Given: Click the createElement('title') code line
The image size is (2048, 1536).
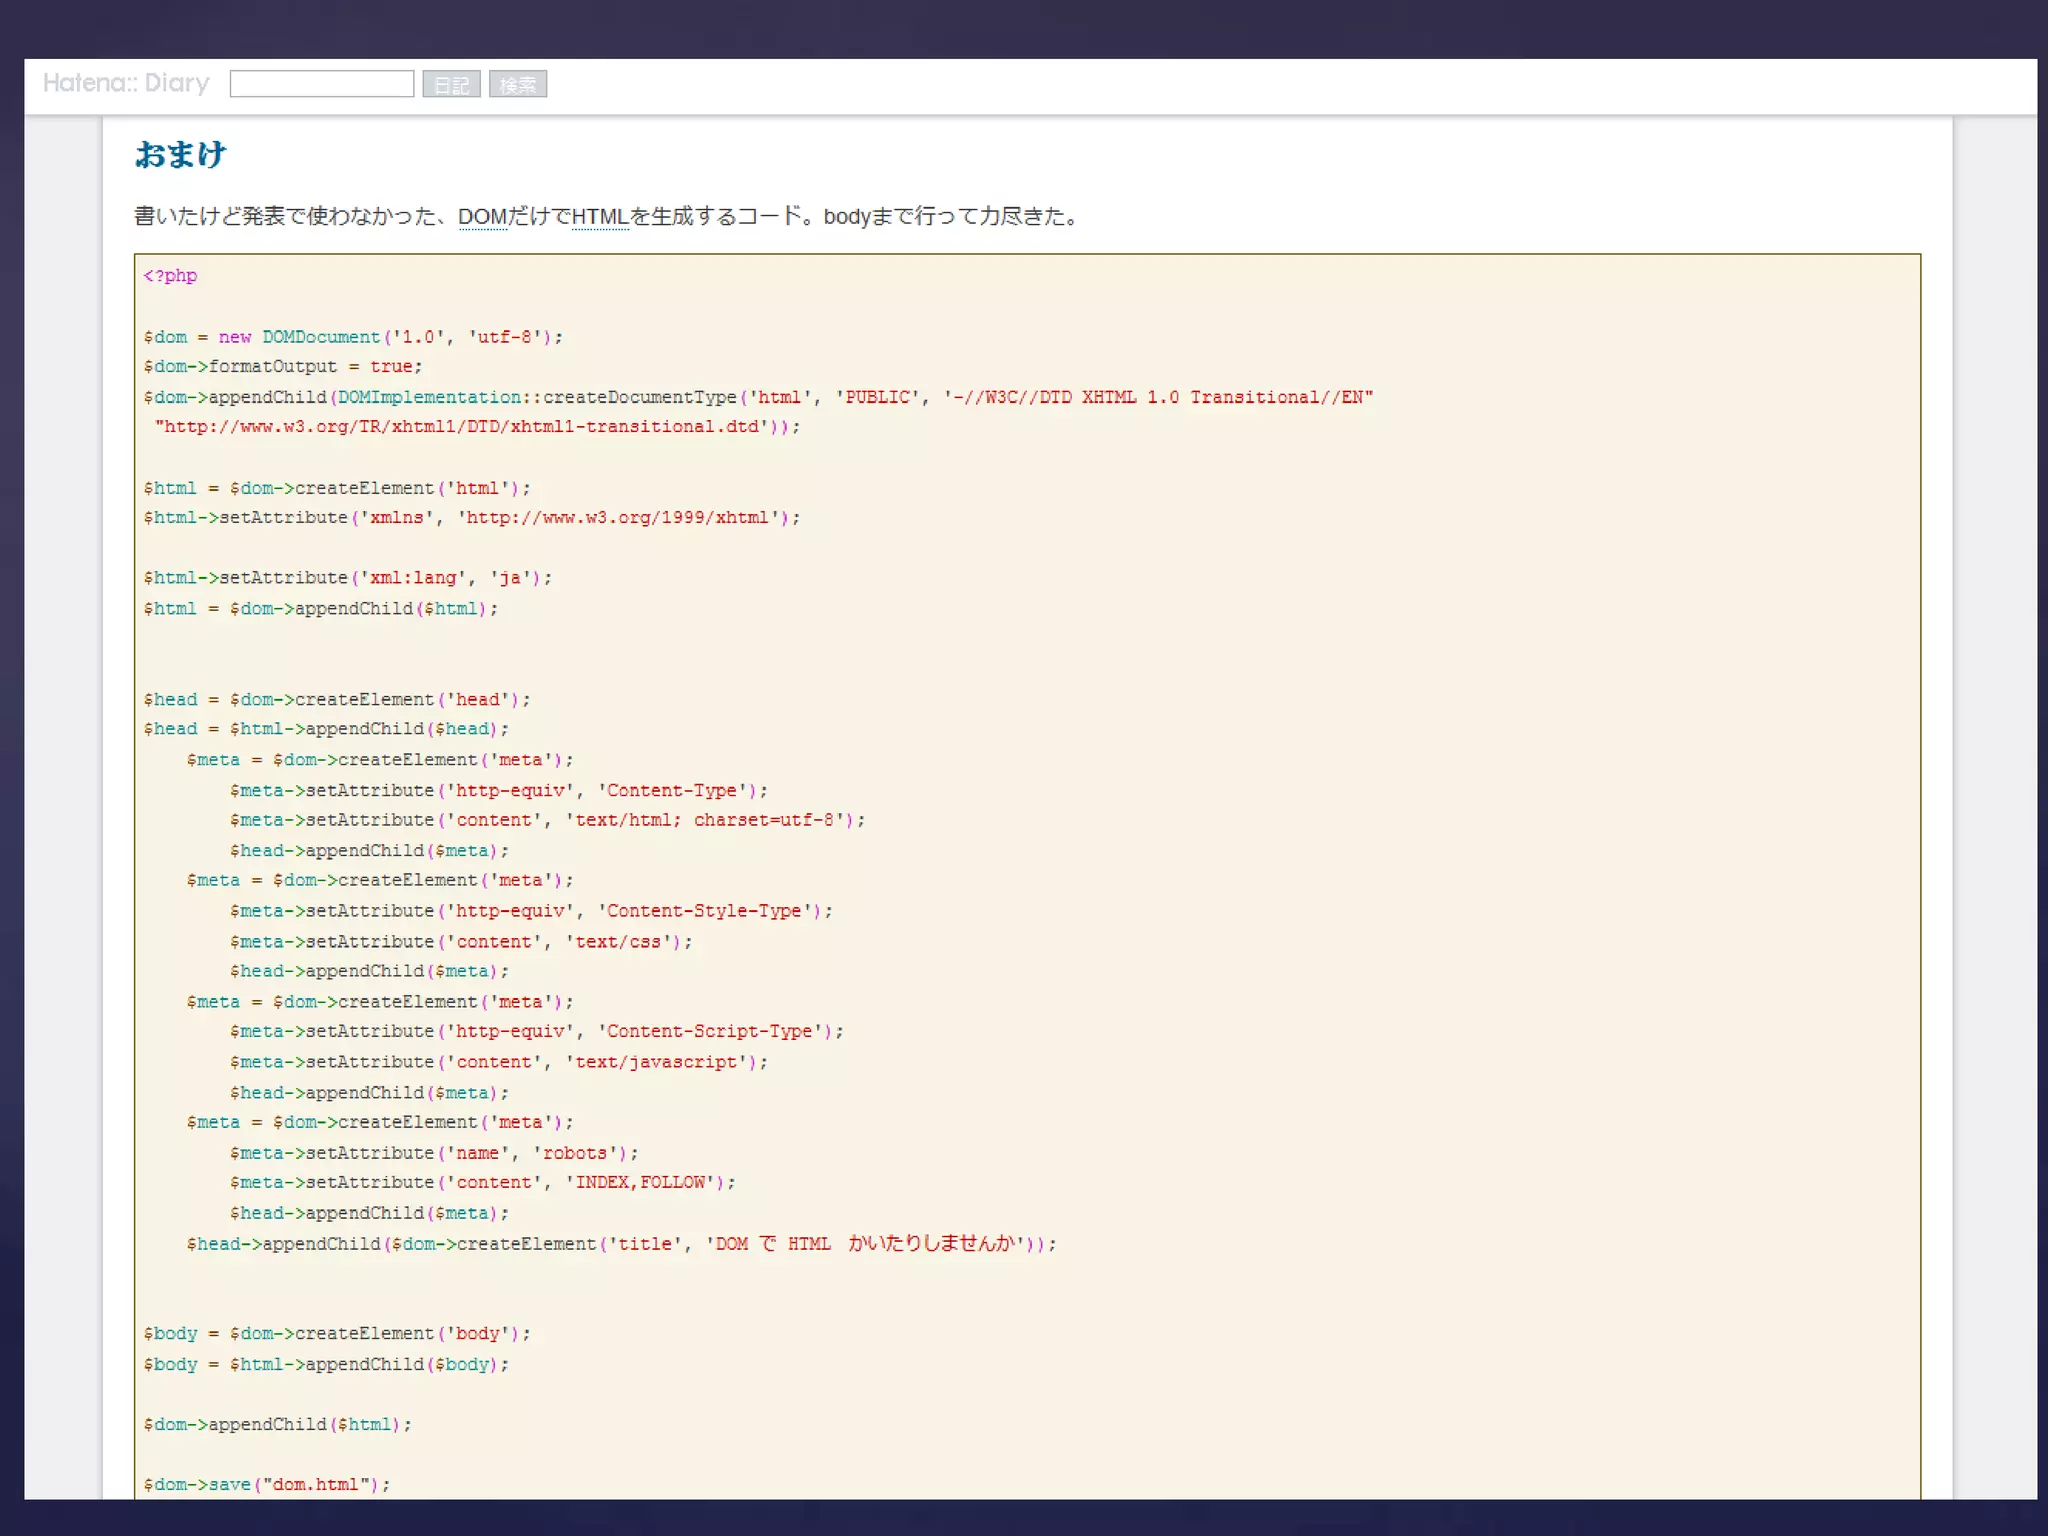Looking at the screenshot, I should pos(620,1244).
